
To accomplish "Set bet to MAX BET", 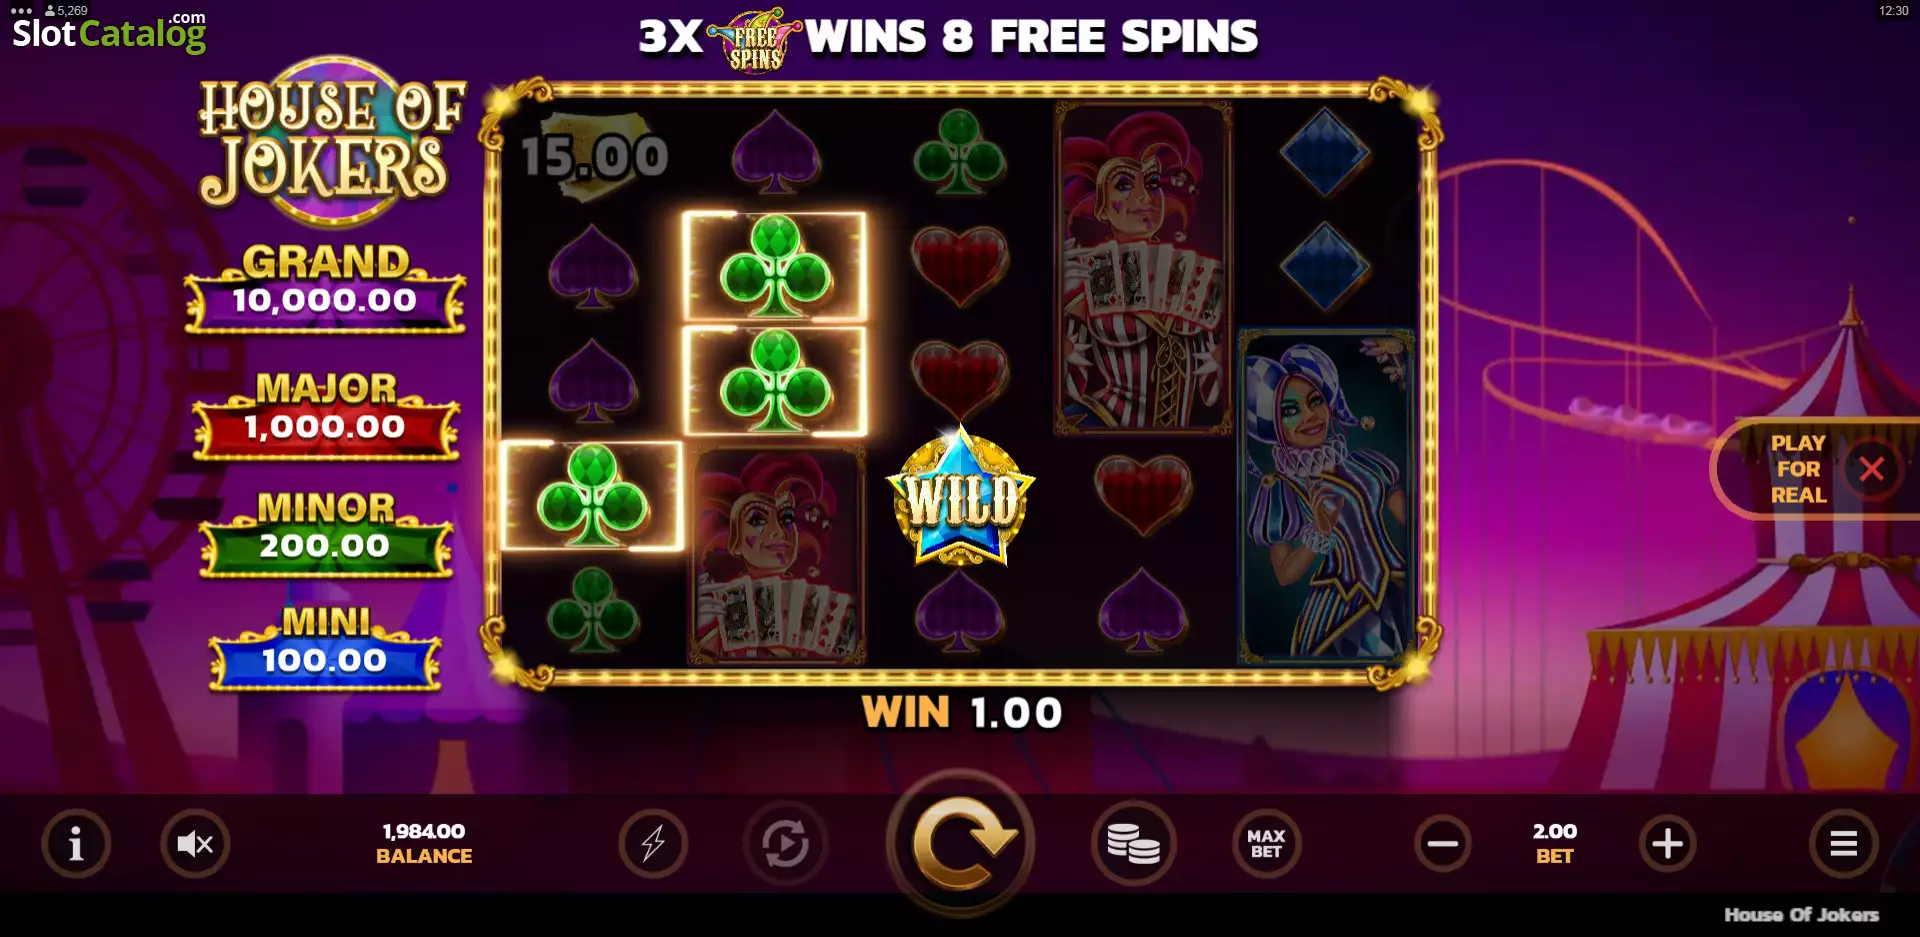I will click(1266, 844).
